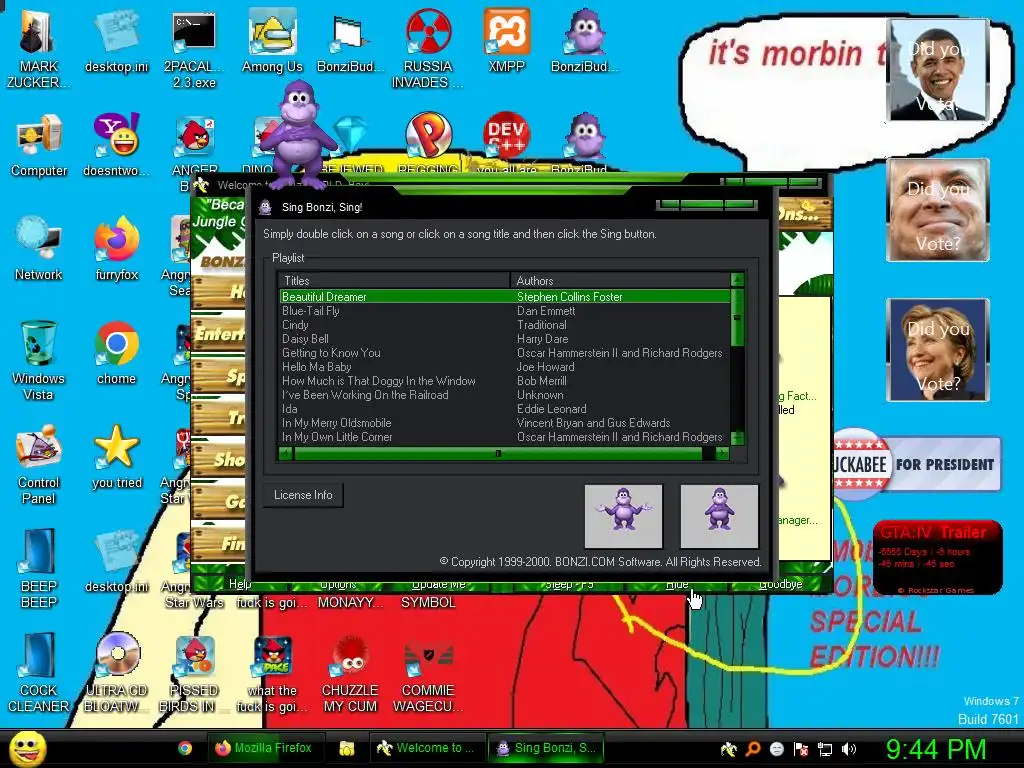Select the highlighted song Beautiful Dreamer

[504, 296]
